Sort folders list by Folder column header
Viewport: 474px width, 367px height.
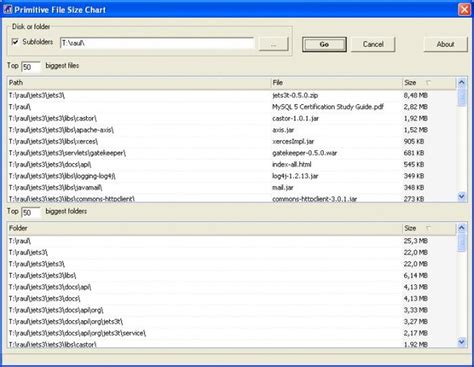tap(205, 228)
